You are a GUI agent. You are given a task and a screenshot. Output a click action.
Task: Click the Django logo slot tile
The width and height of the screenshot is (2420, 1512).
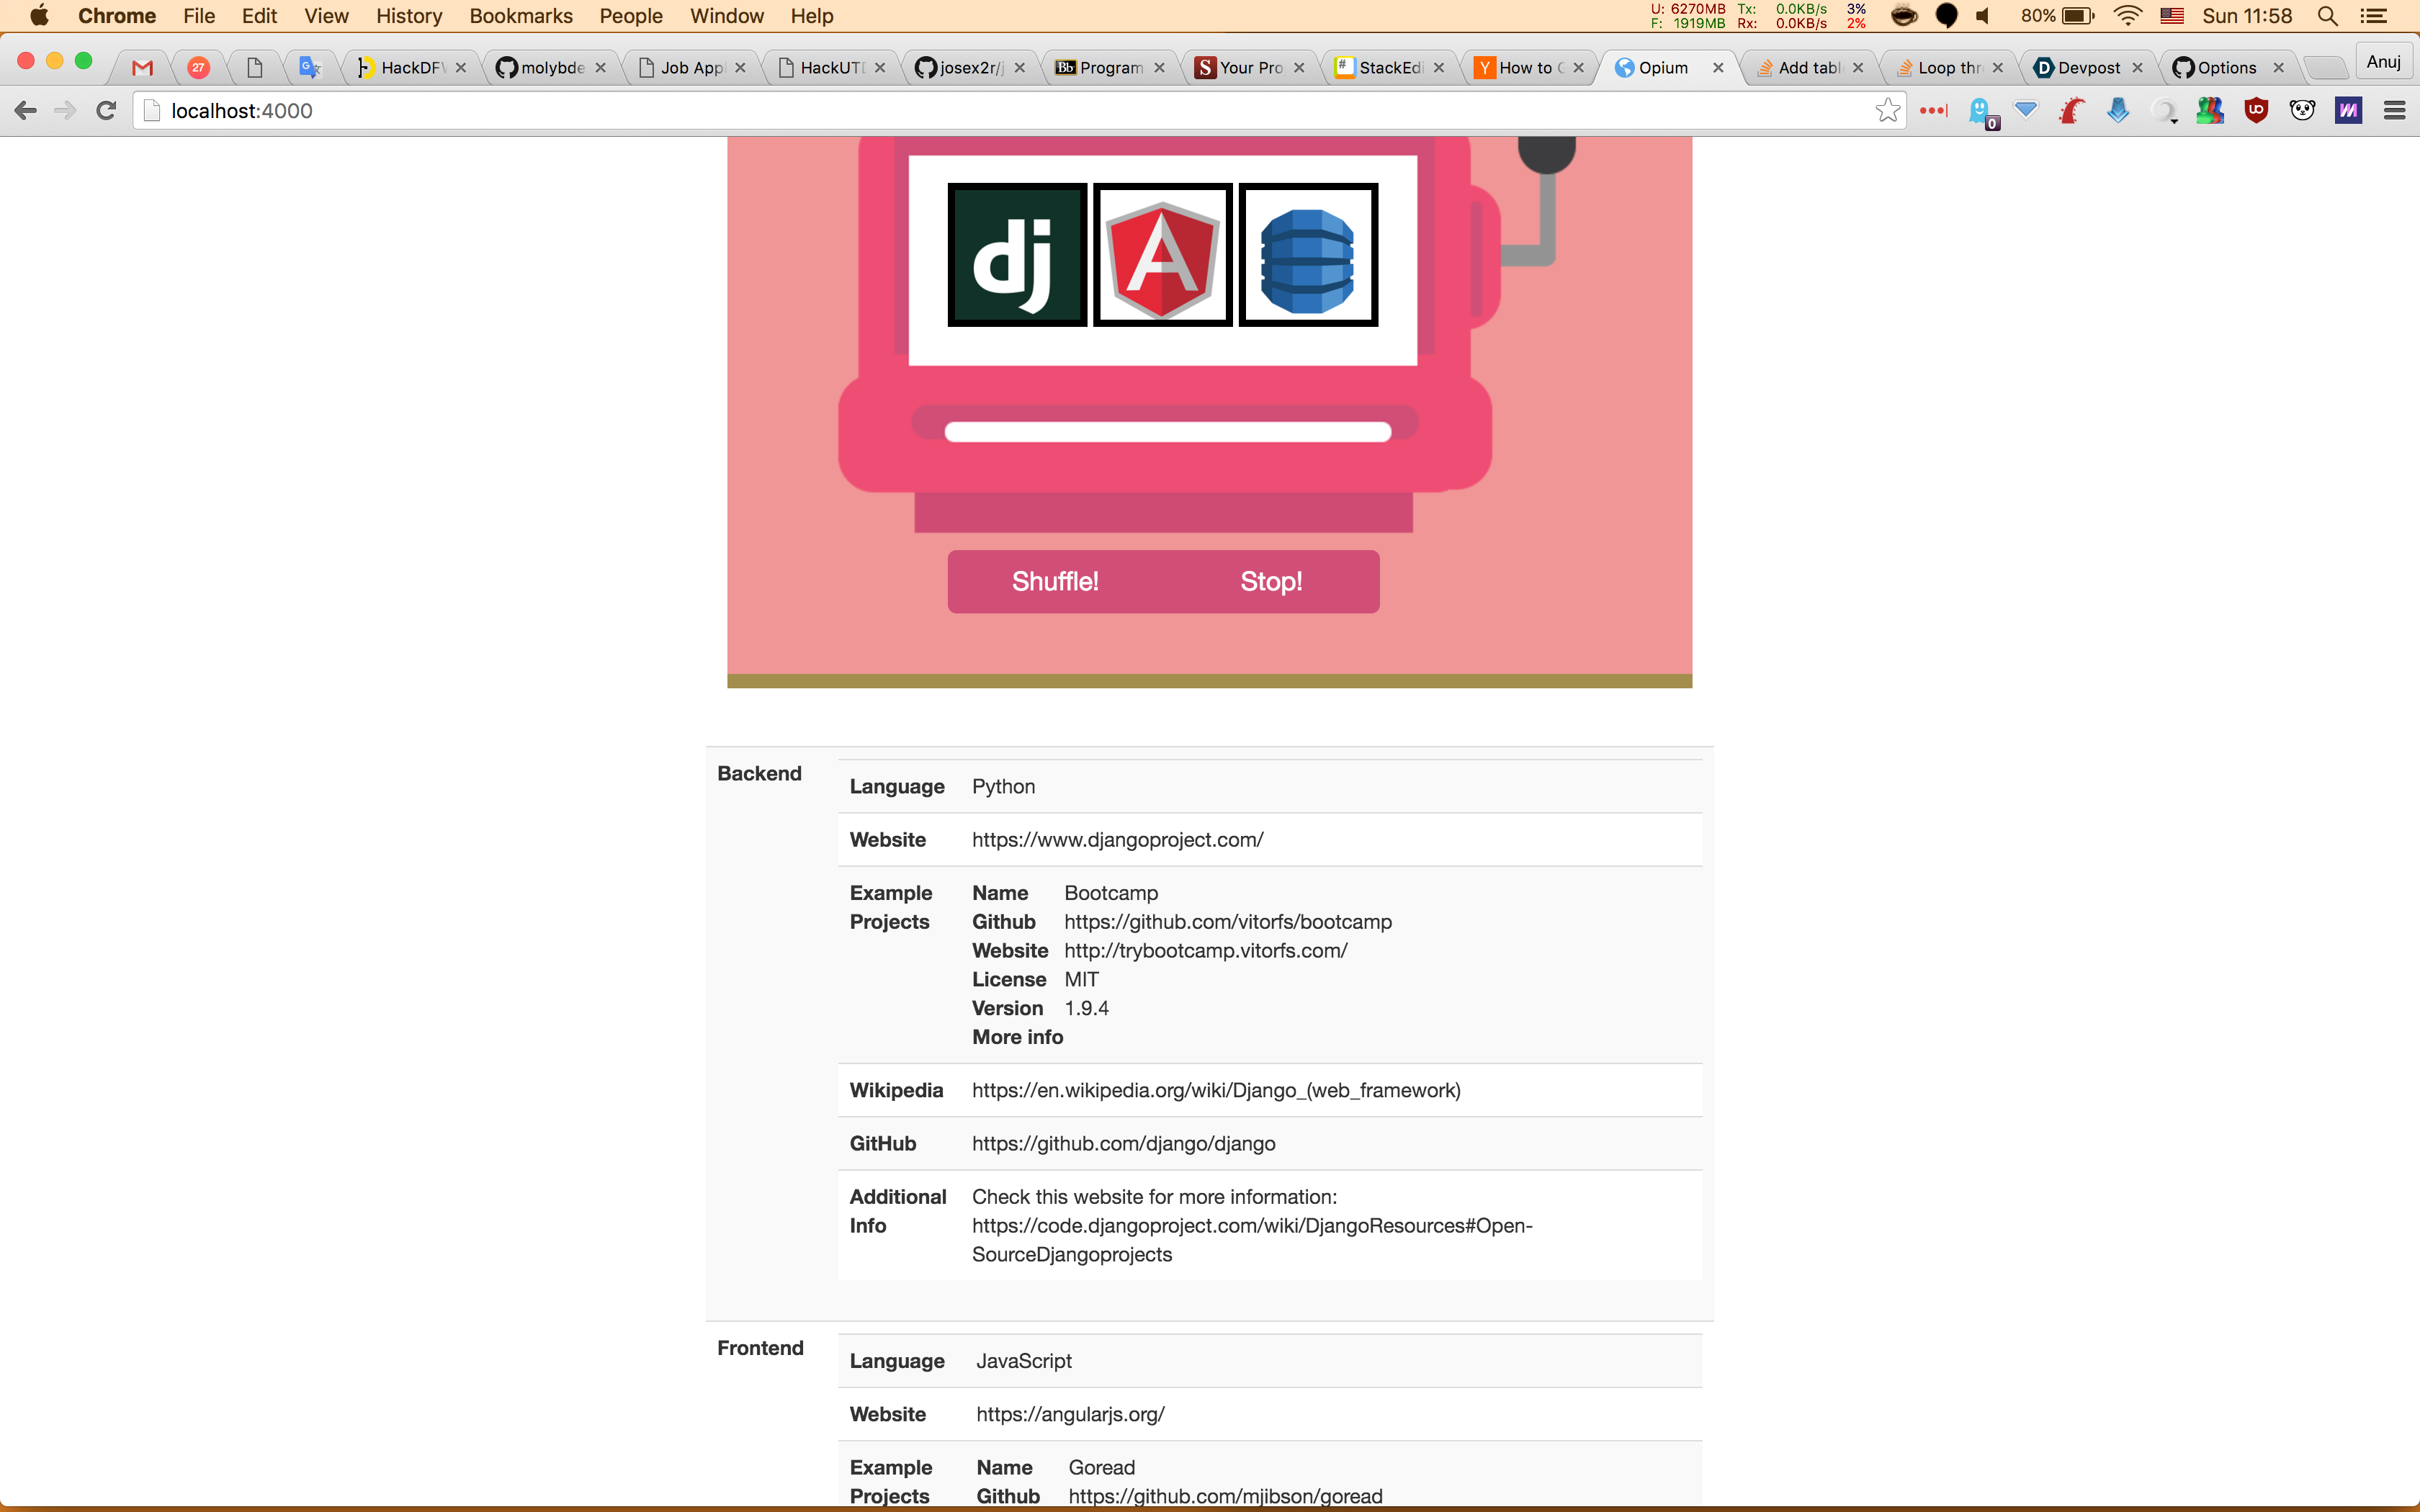pos(1017,254)
